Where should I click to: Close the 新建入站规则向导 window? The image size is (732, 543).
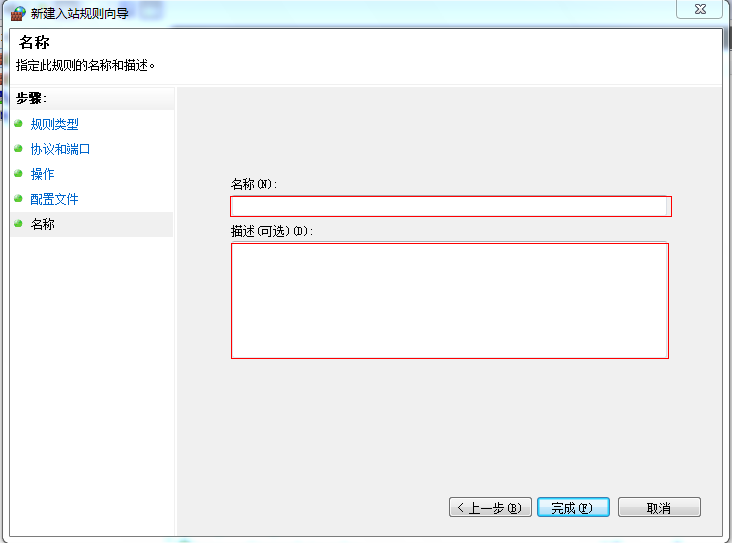click(700, 9)
